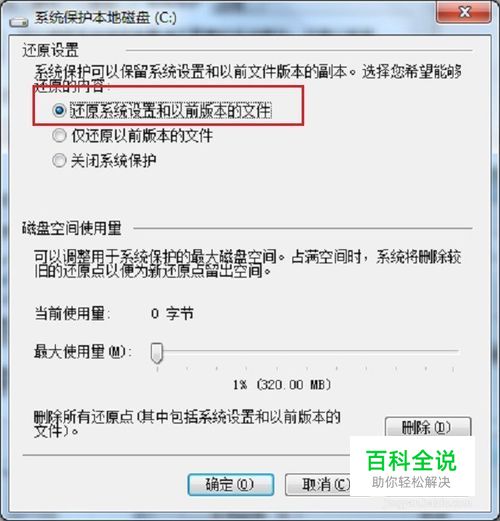This screenshot has width=500, height=521.
Task: Click the 还原系统设置和以前版本的文件 label text
Action: (171, 110)
